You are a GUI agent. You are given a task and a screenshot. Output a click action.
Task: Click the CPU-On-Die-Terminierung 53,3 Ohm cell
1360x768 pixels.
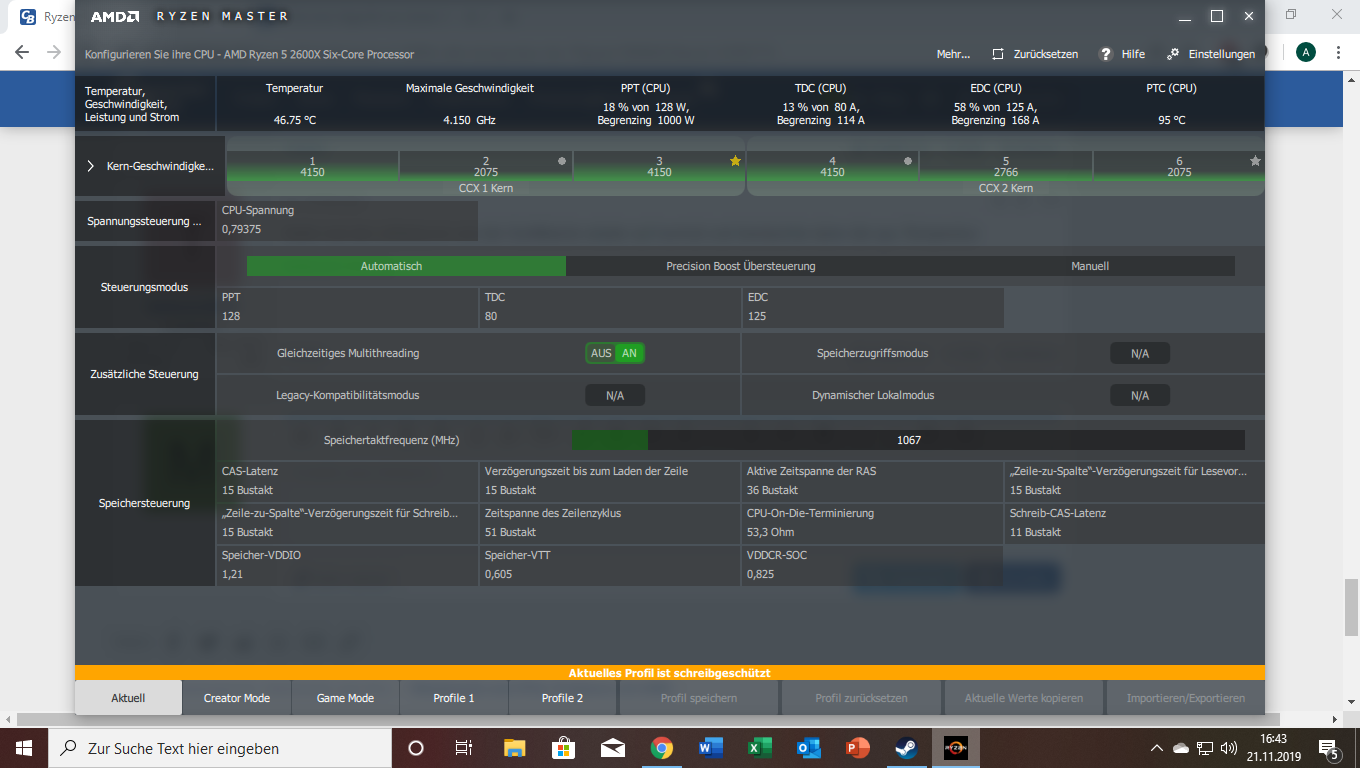[873, 523]
